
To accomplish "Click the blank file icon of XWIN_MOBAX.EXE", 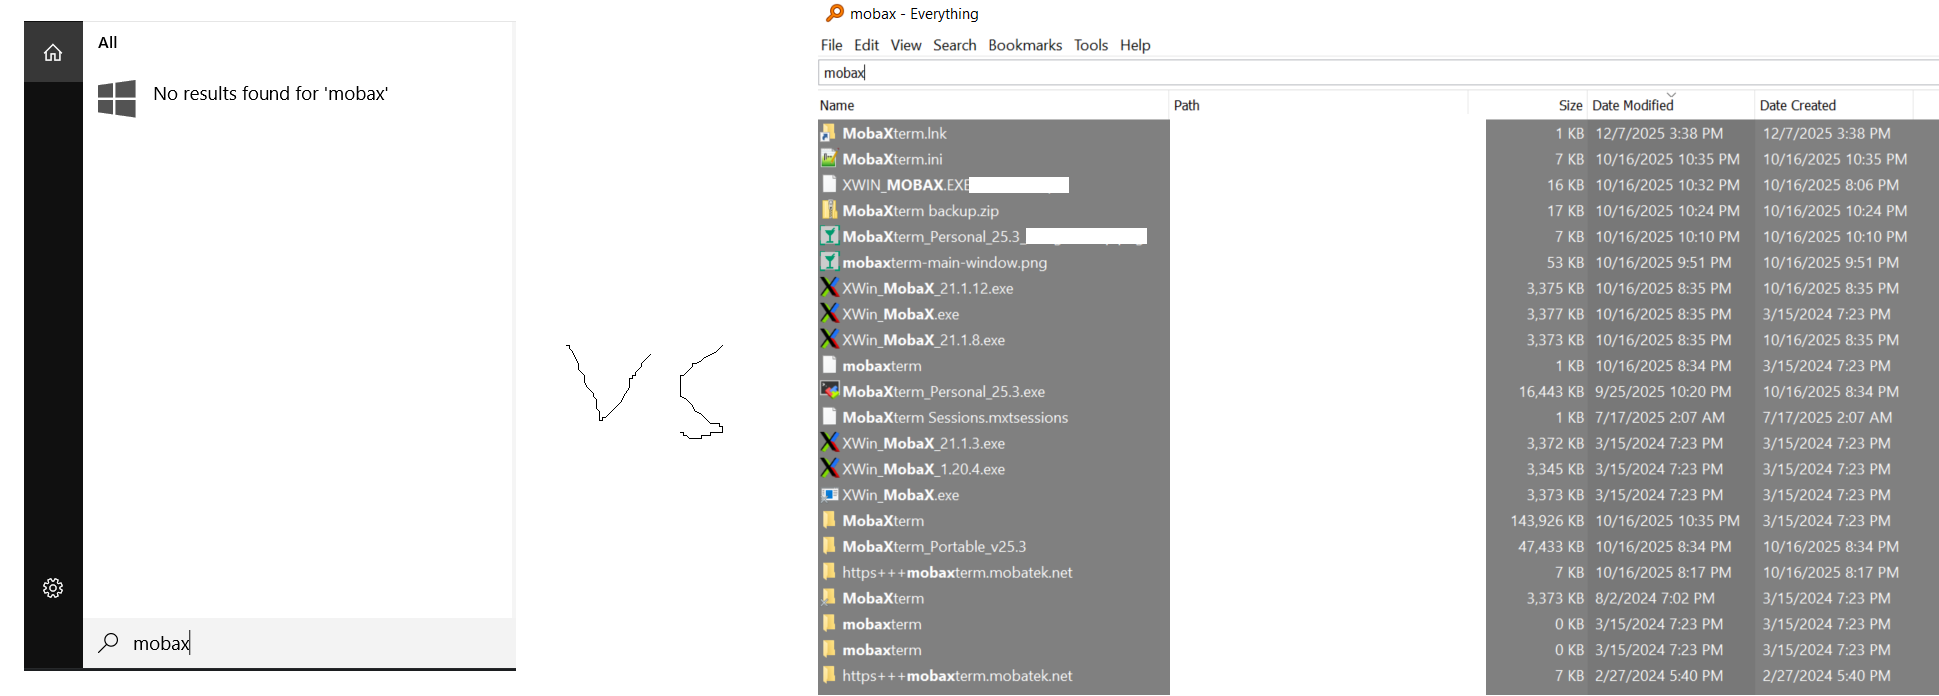I will coord(829,185).
